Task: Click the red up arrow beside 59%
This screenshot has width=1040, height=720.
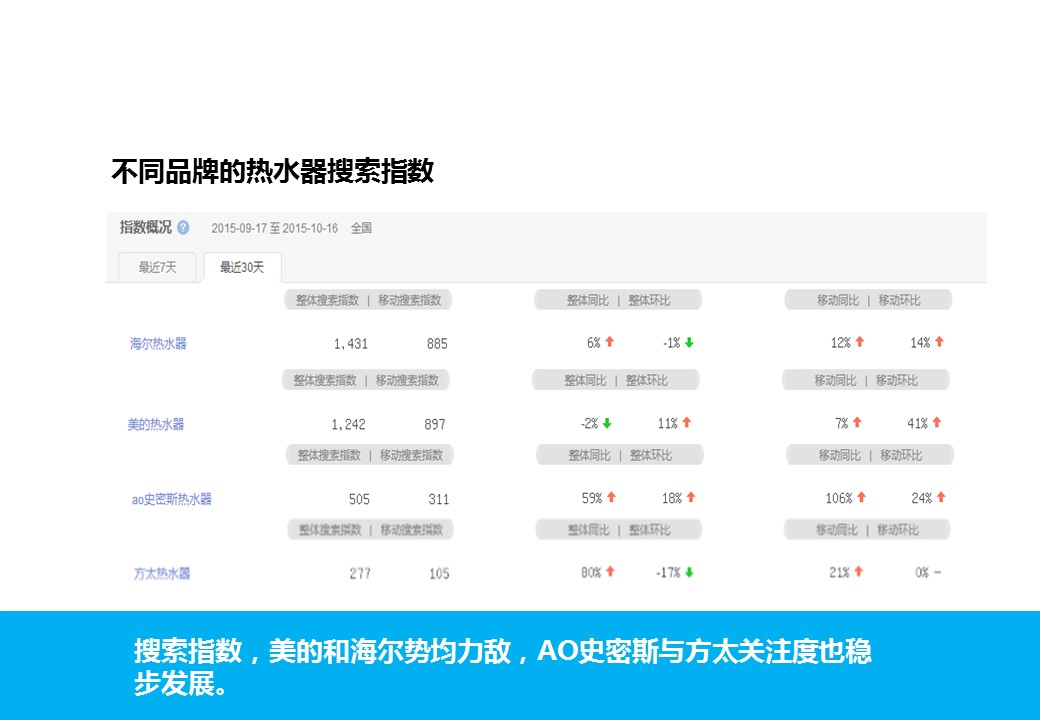Action: tap(612, 497)
